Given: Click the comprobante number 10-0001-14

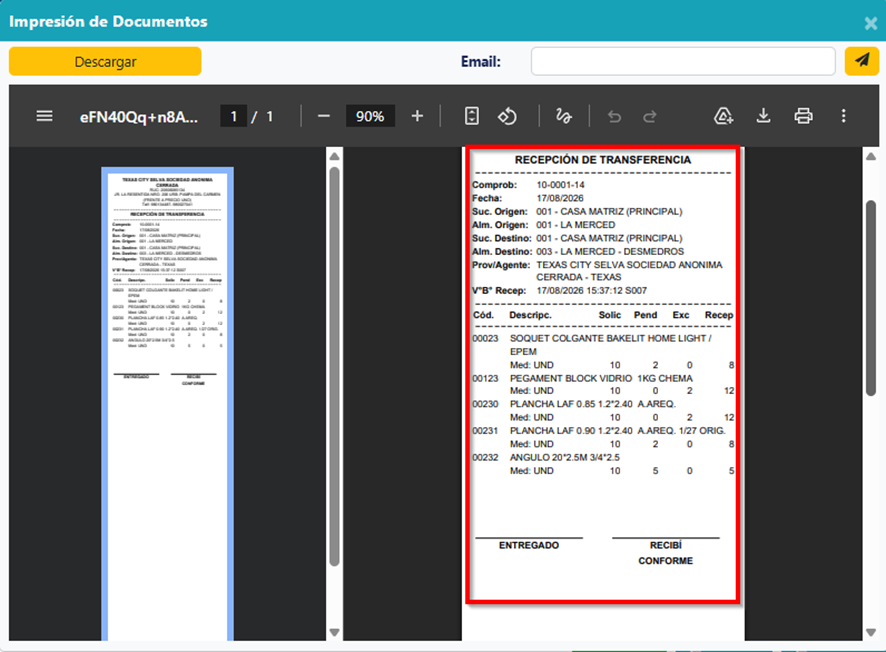Looking at the screenshot, I should coord(561,185).
